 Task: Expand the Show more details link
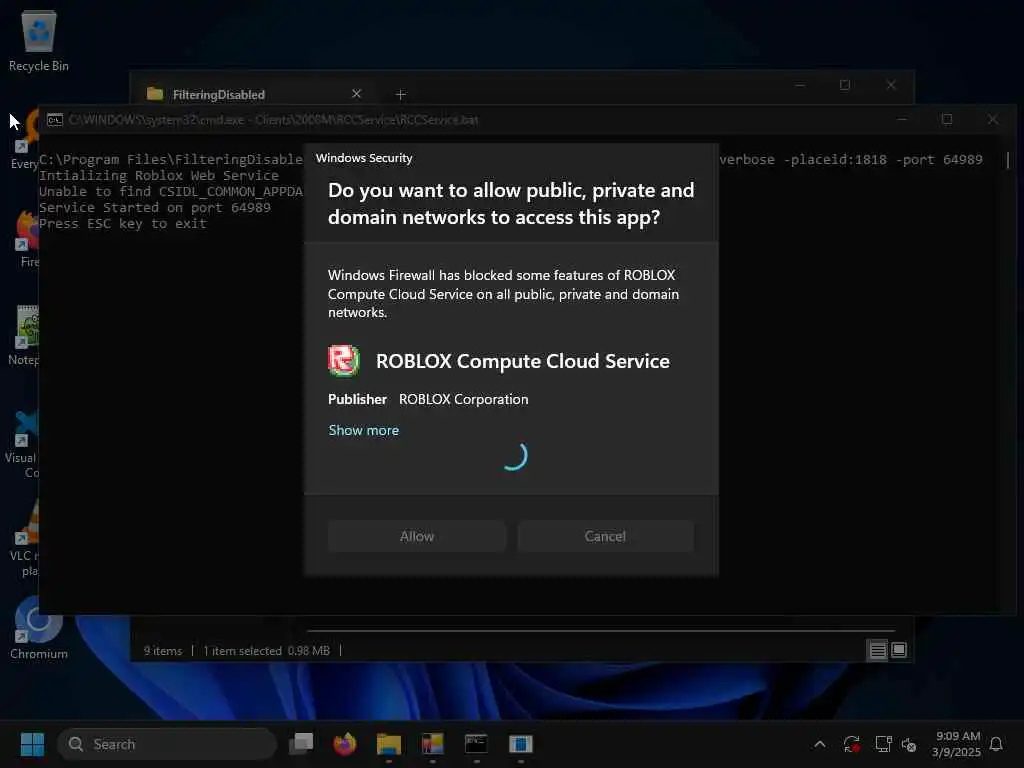click(x=363, y=430)
